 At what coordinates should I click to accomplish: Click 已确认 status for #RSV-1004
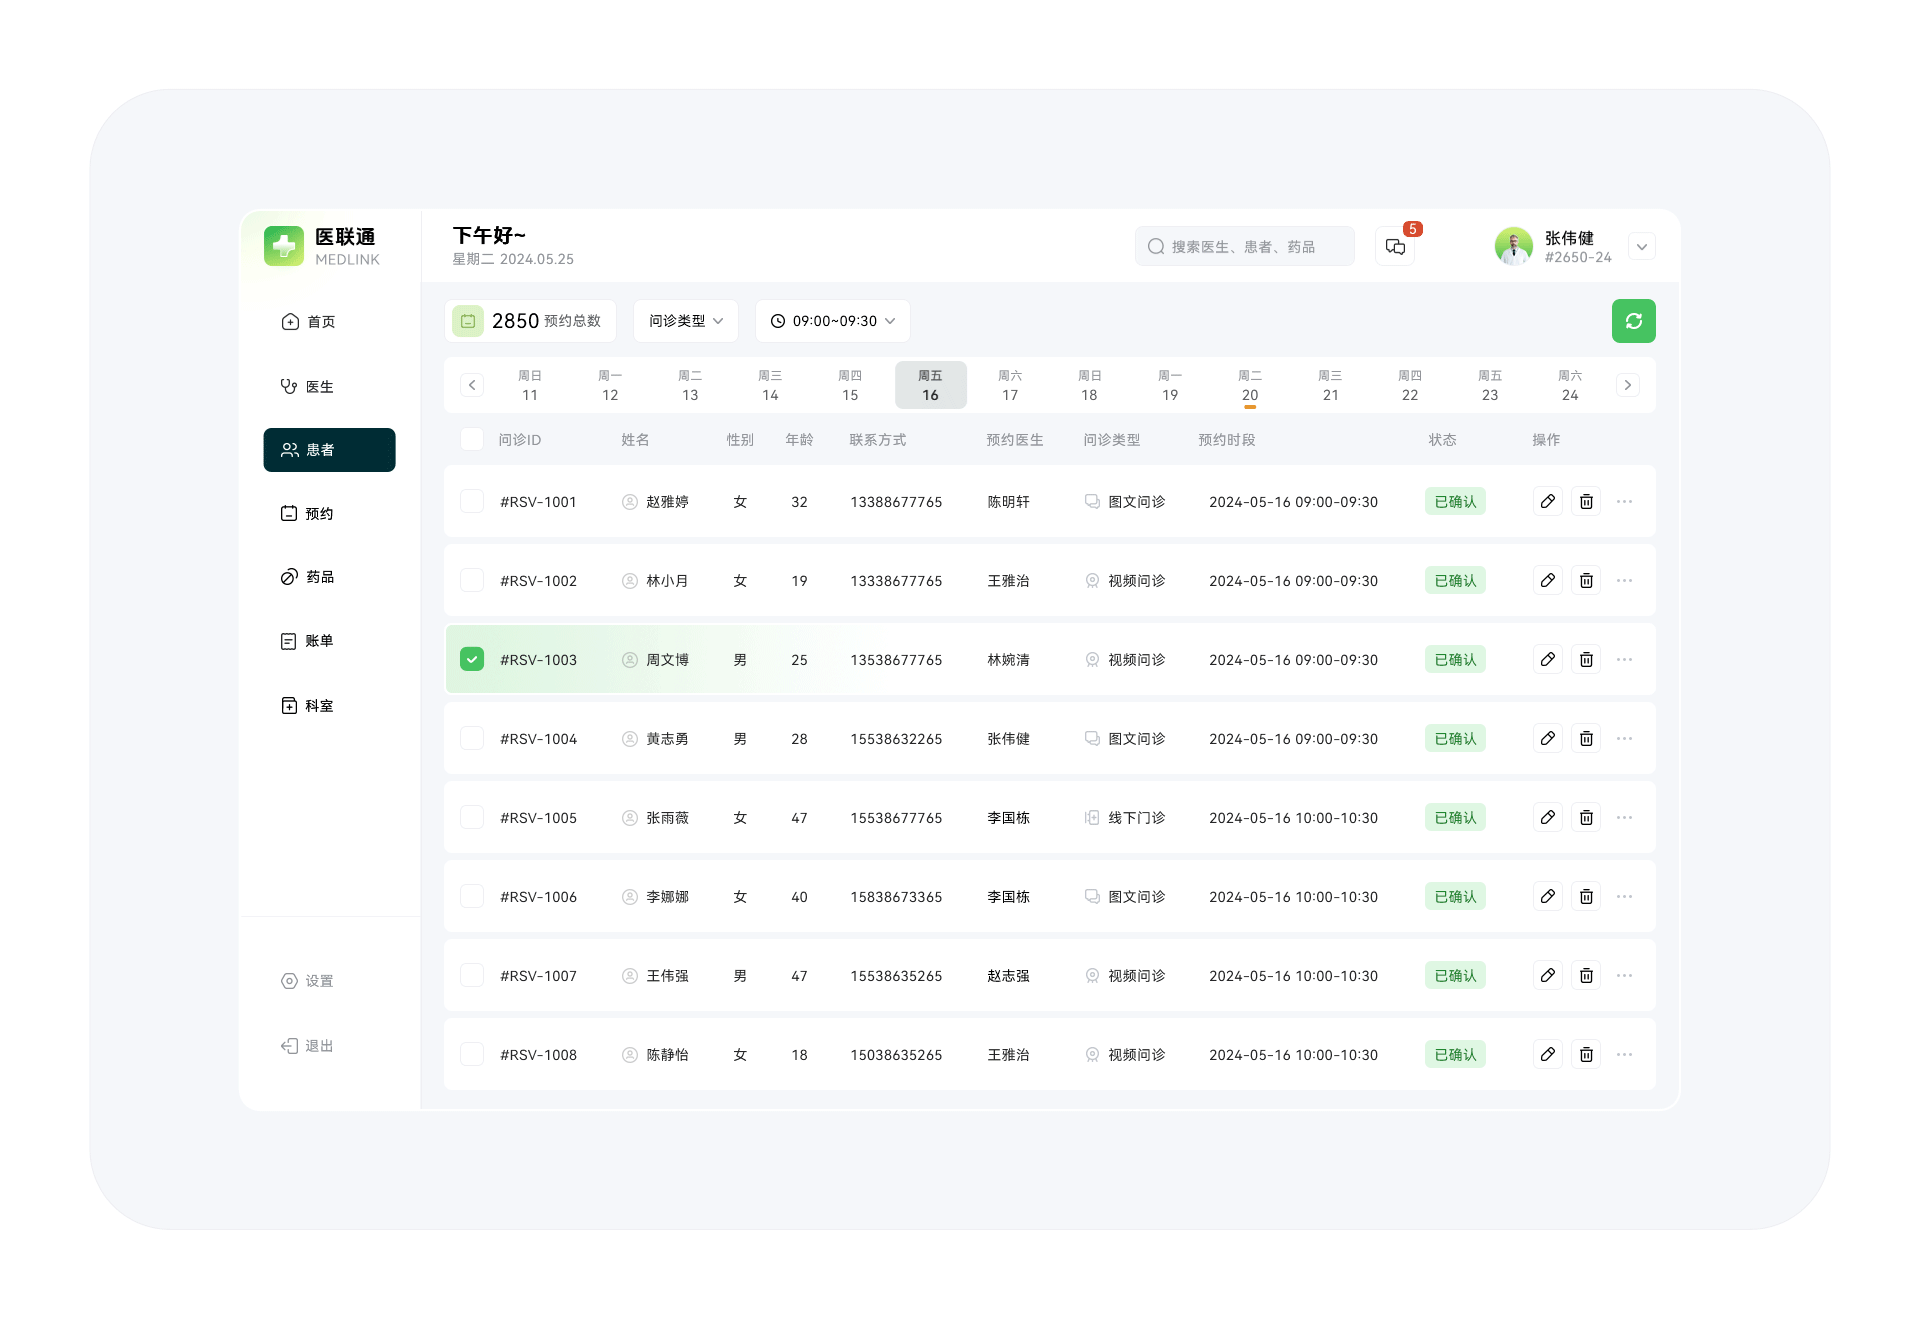[1455, 738]
